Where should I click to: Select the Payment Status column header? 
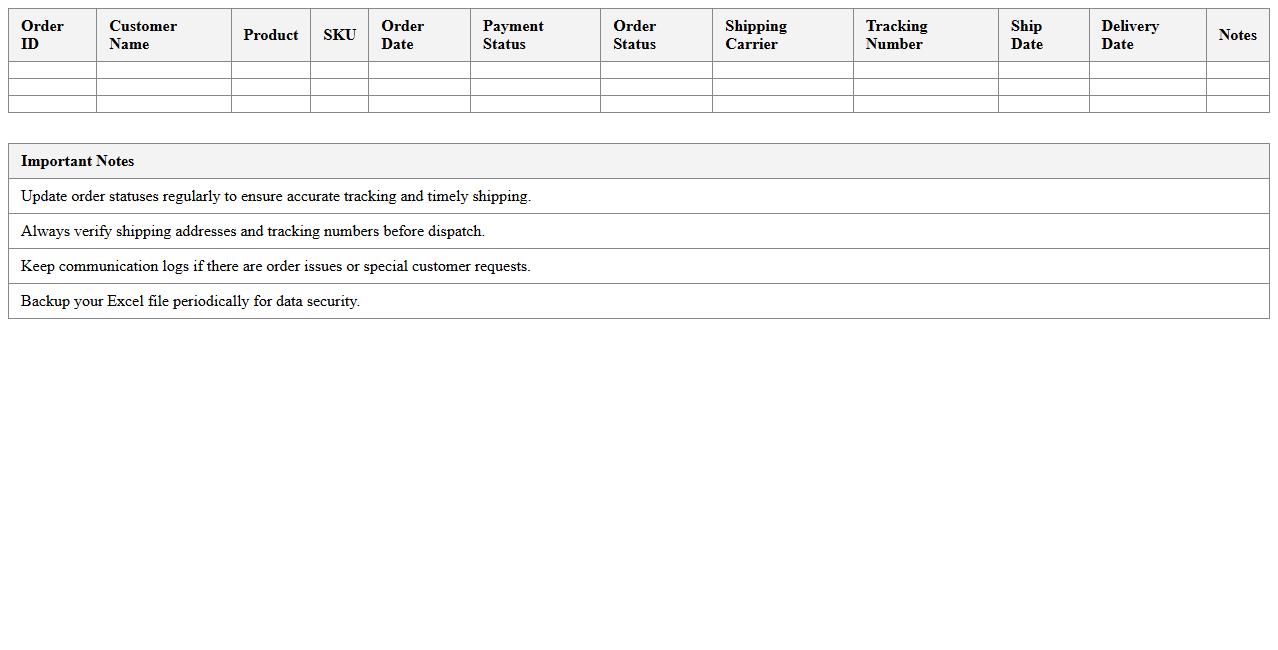(x=535, y=35)
